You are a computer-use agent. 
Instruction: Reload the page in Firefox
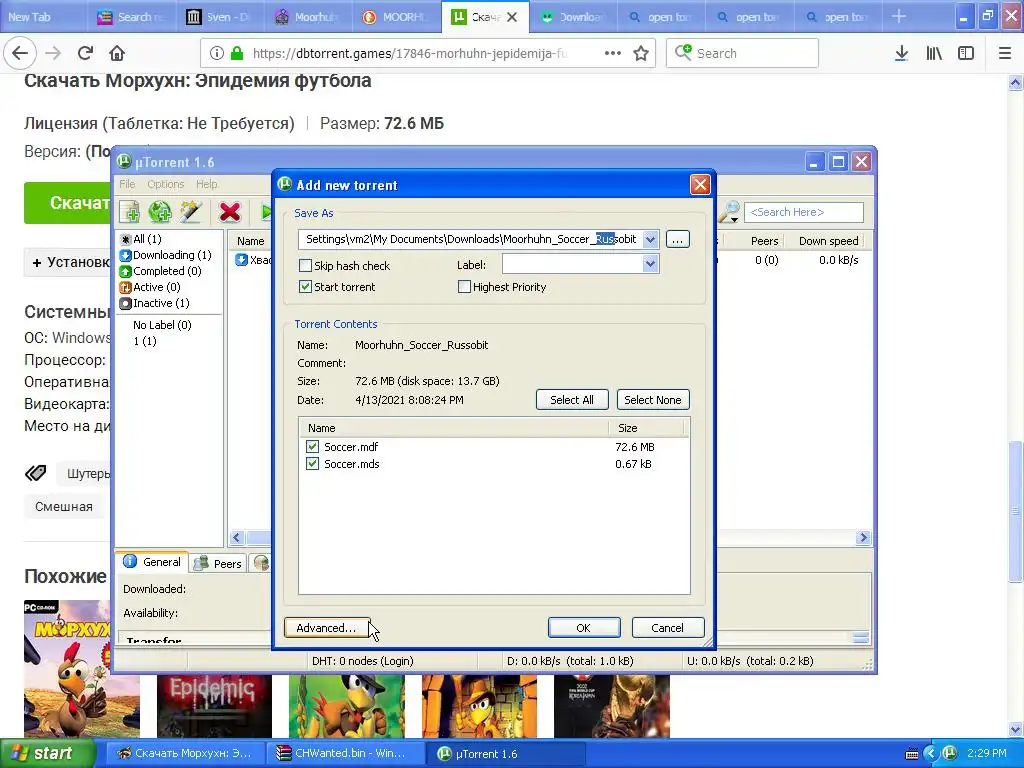point(85,54)
